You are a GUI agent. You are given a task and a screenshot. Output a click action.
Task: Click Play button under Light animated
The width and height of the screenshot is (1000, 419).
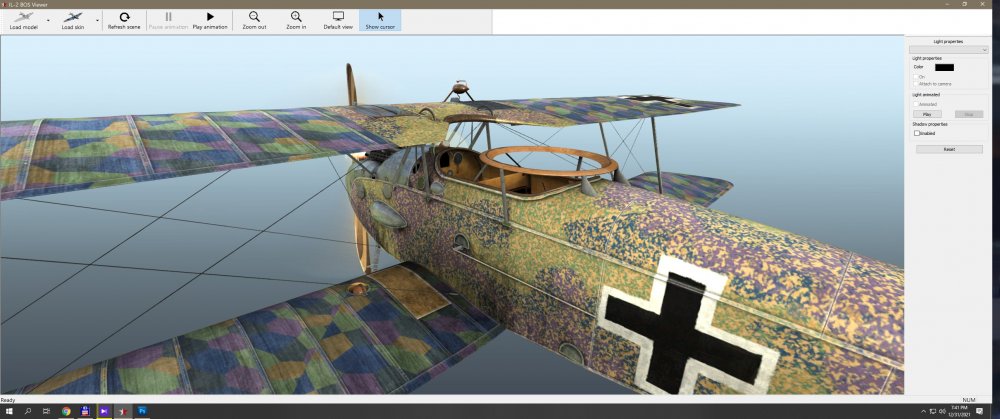(x=927, y=114)
